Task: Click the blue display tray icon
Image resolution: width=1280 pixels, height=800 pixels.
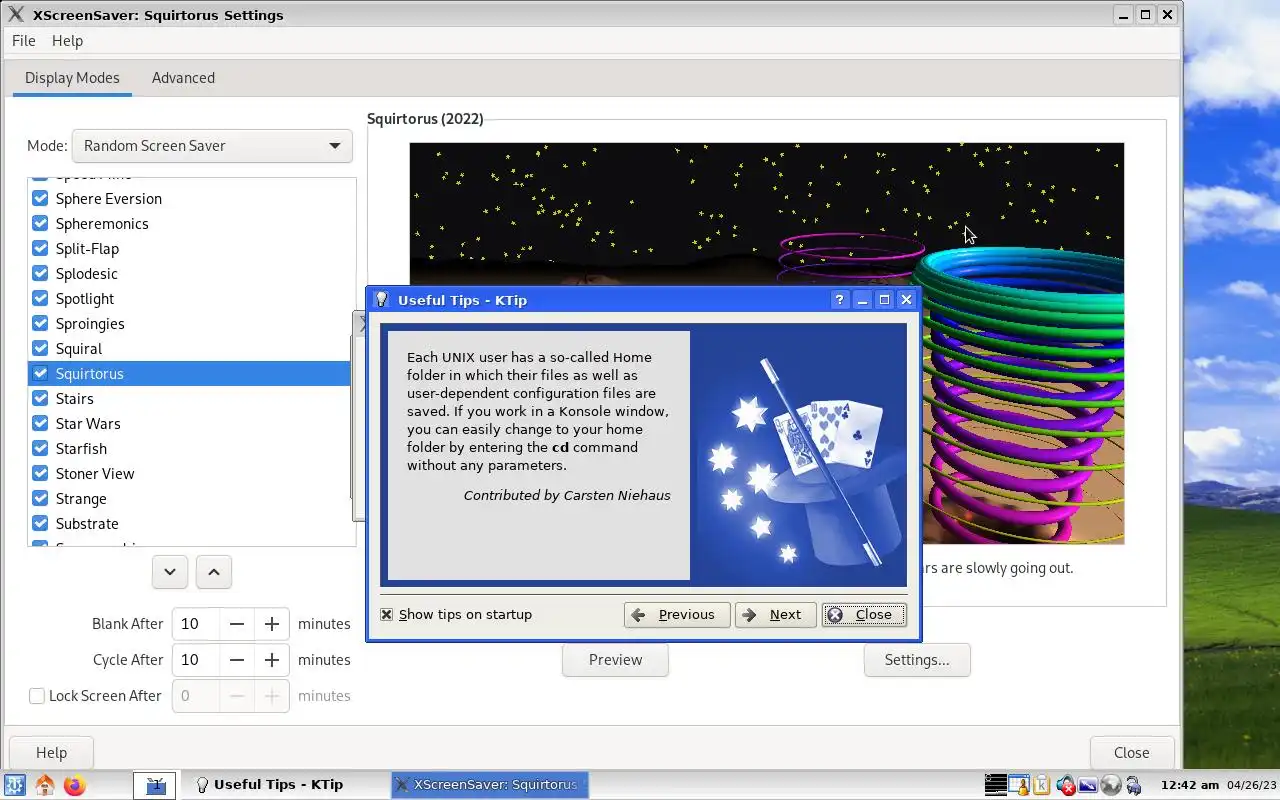Action: [1088, 785]
